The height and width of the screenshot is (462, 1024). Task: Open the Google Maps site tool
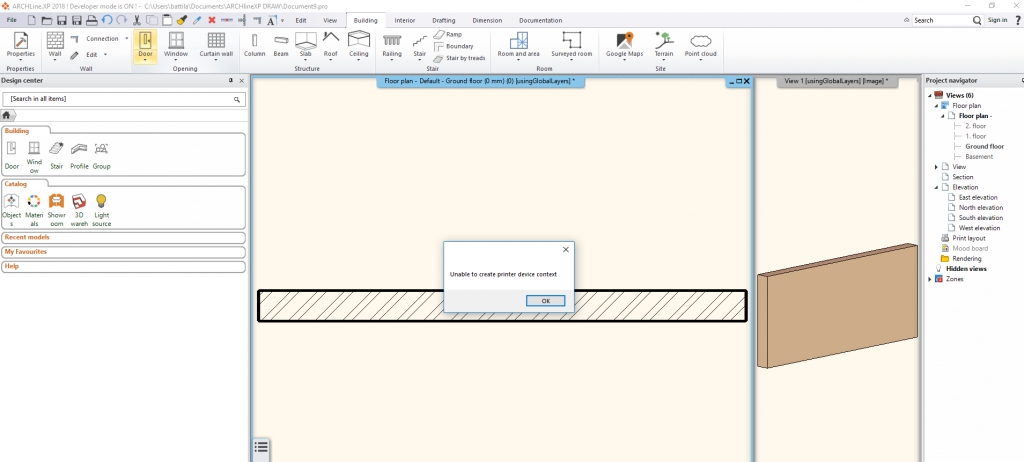pyautogui.click(x=624, y=44)
